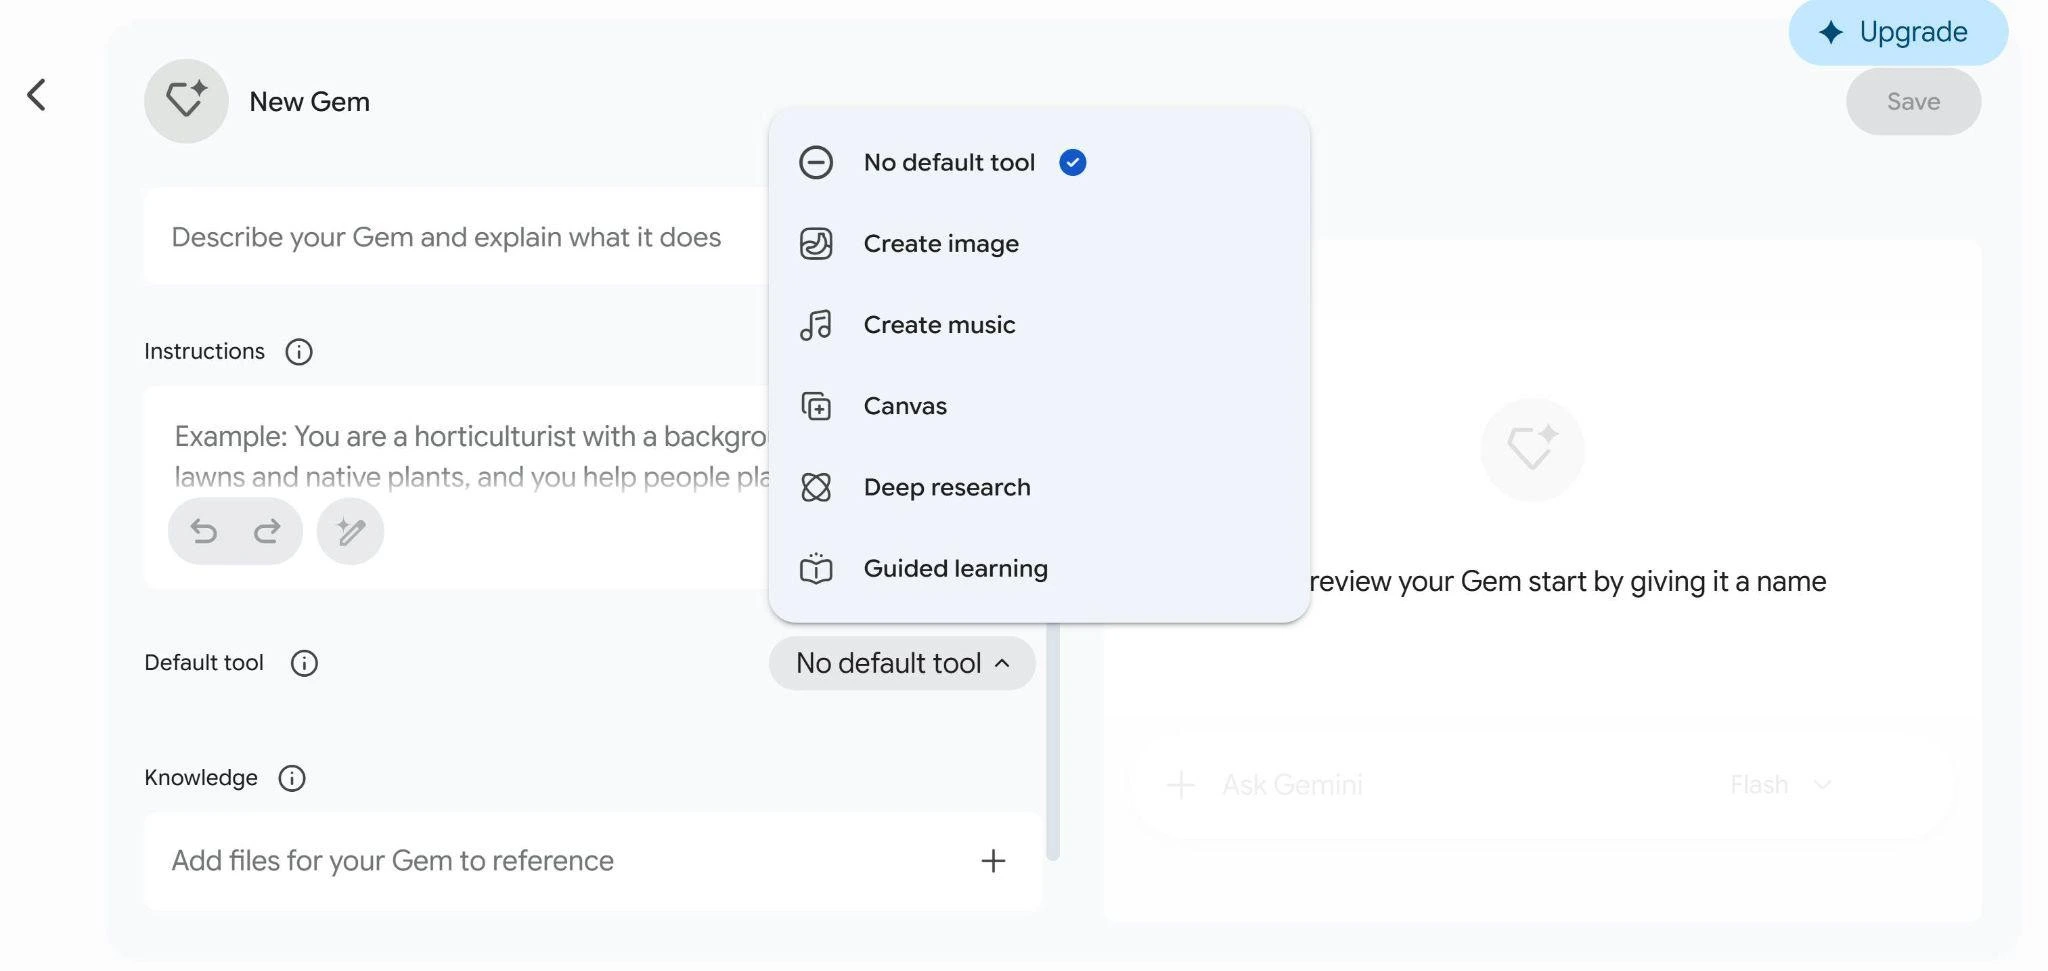Open Default tool info icon
Screen dimensions: 2048x971
pos(304,663)
